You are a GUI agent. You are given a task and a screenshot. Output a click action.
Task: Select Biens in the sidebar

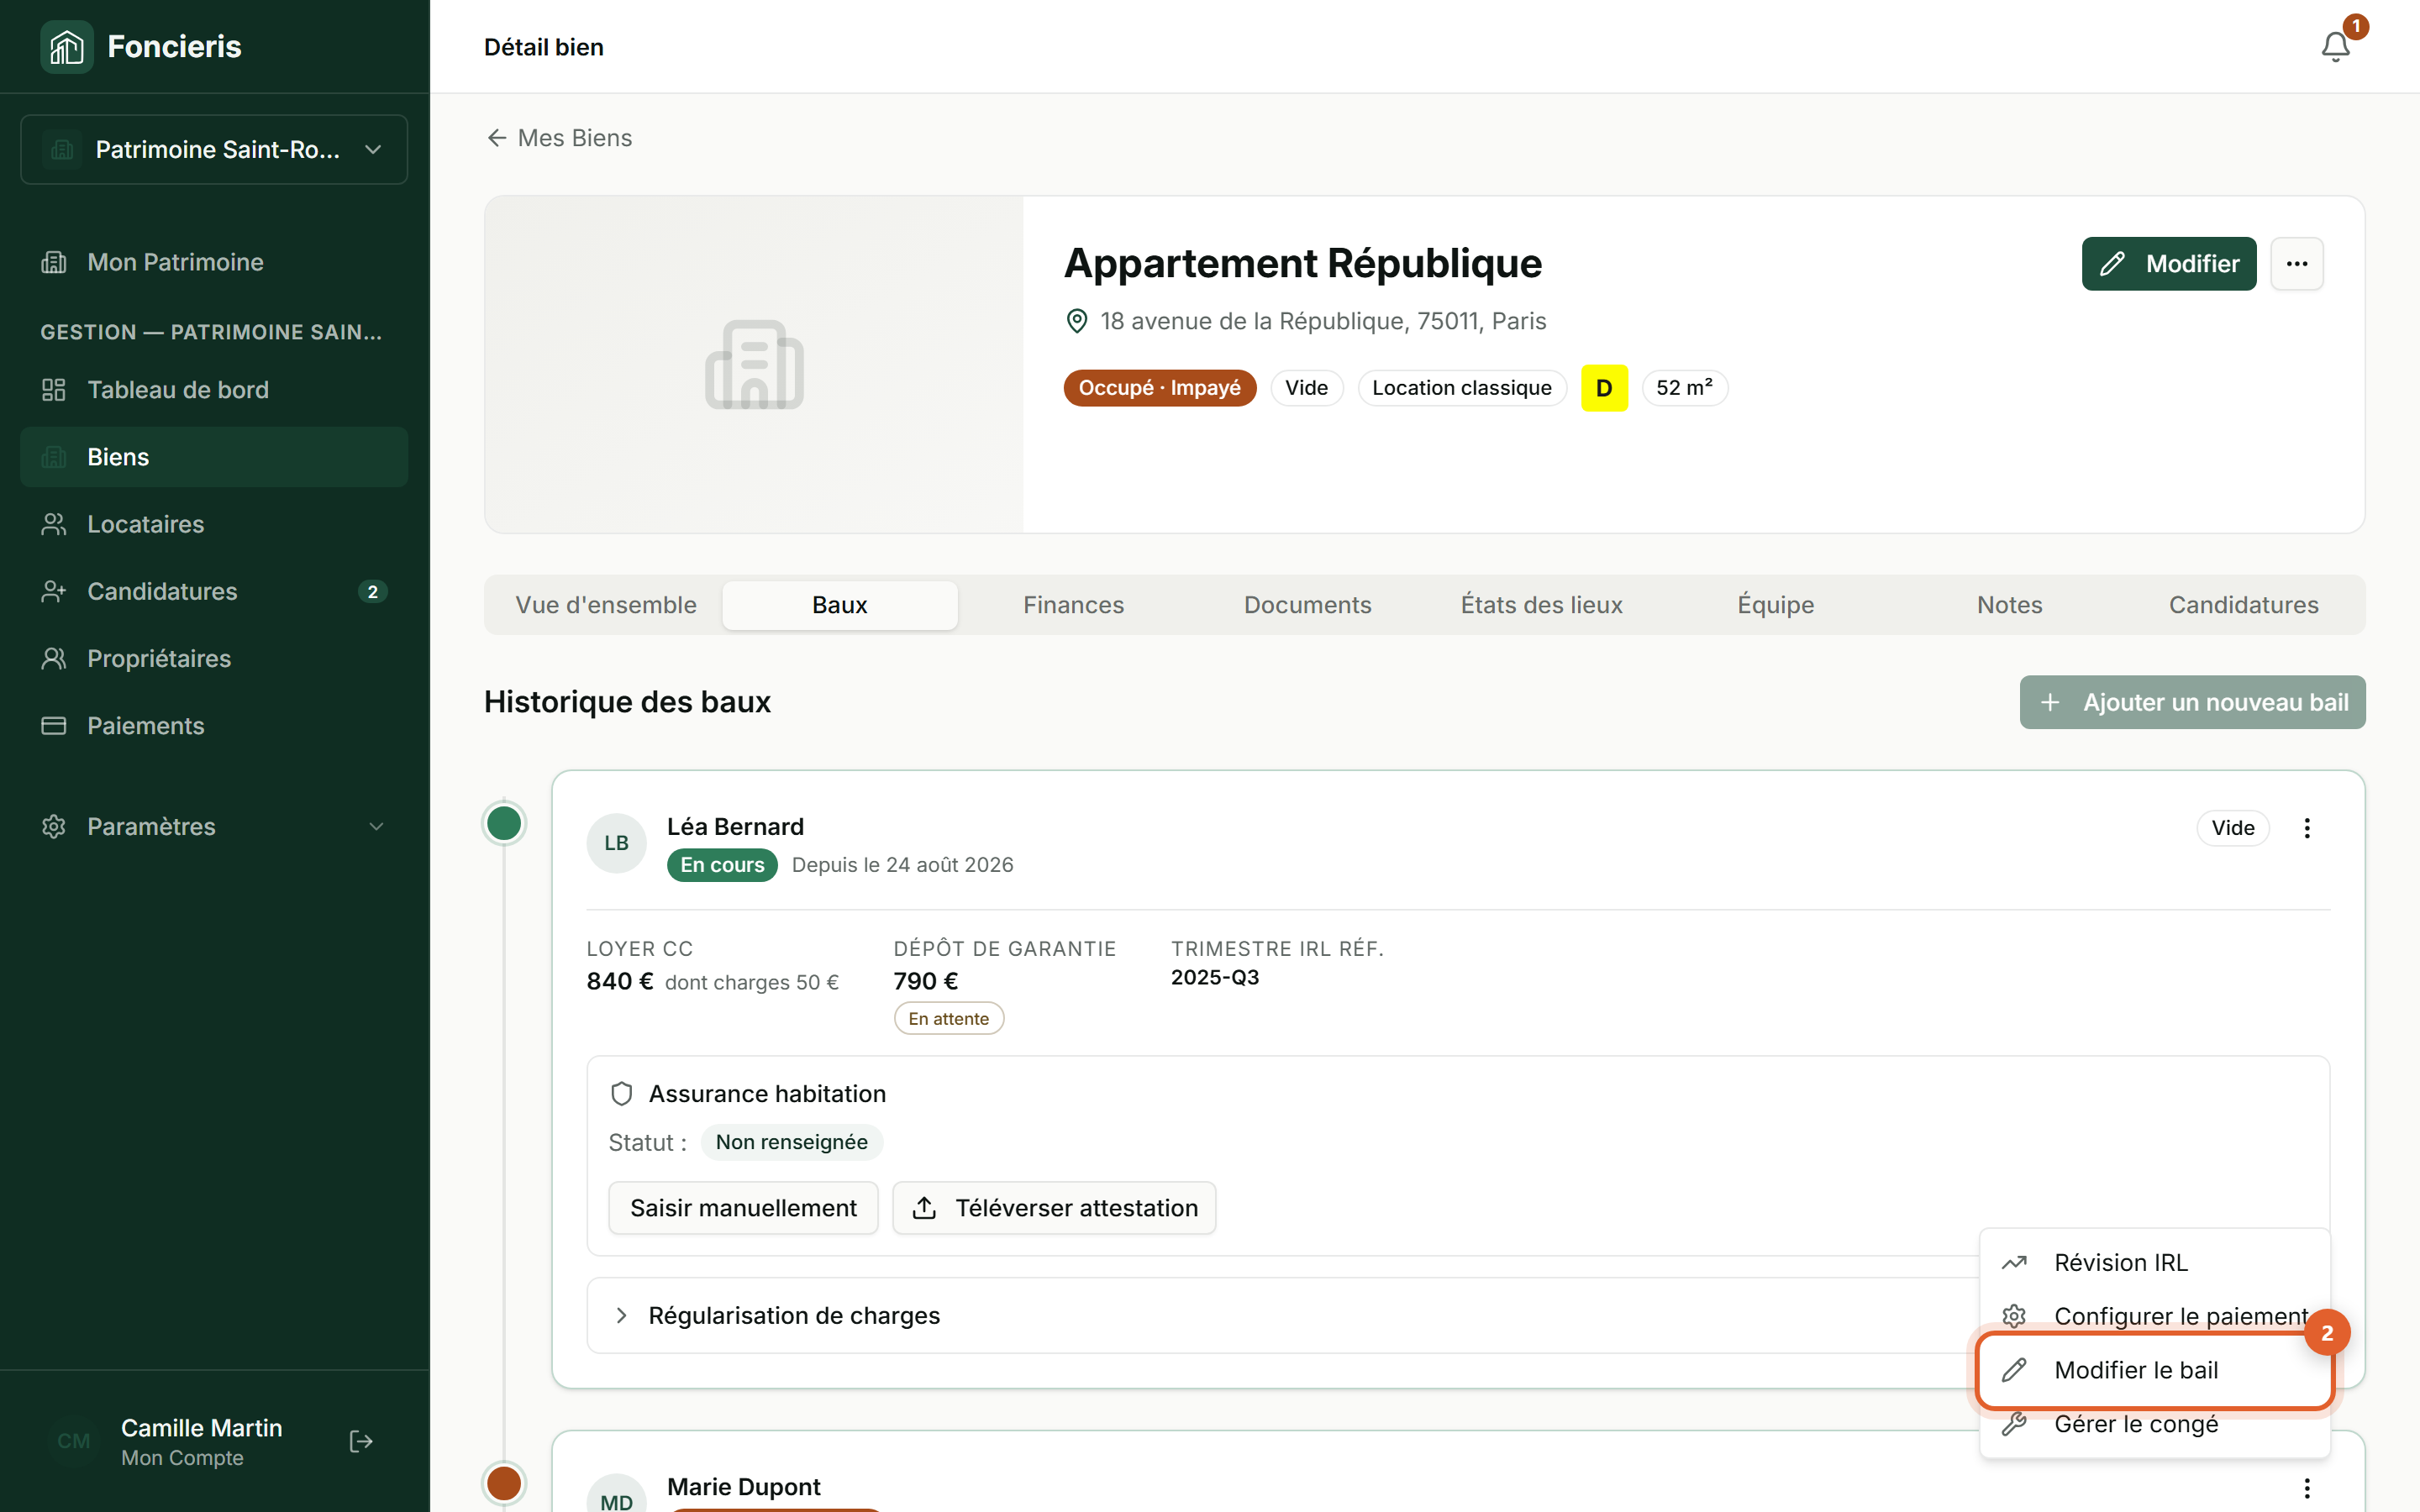214,457
